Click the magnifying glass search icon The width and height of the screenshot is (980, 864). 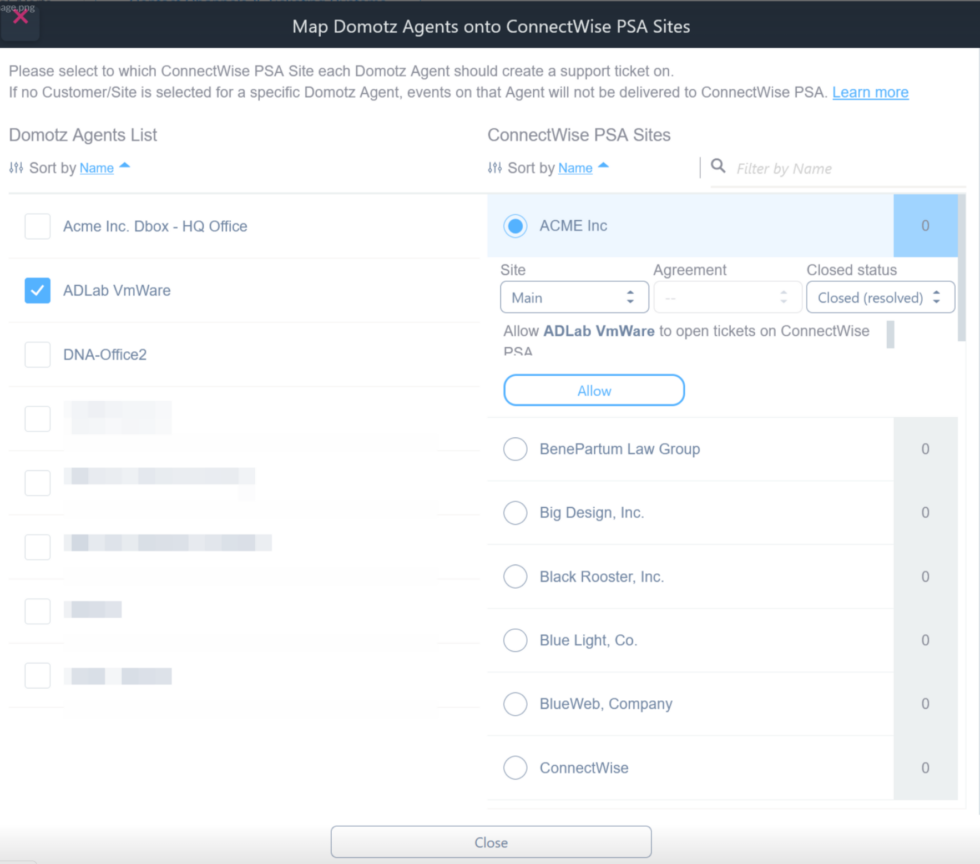point(718,167)
